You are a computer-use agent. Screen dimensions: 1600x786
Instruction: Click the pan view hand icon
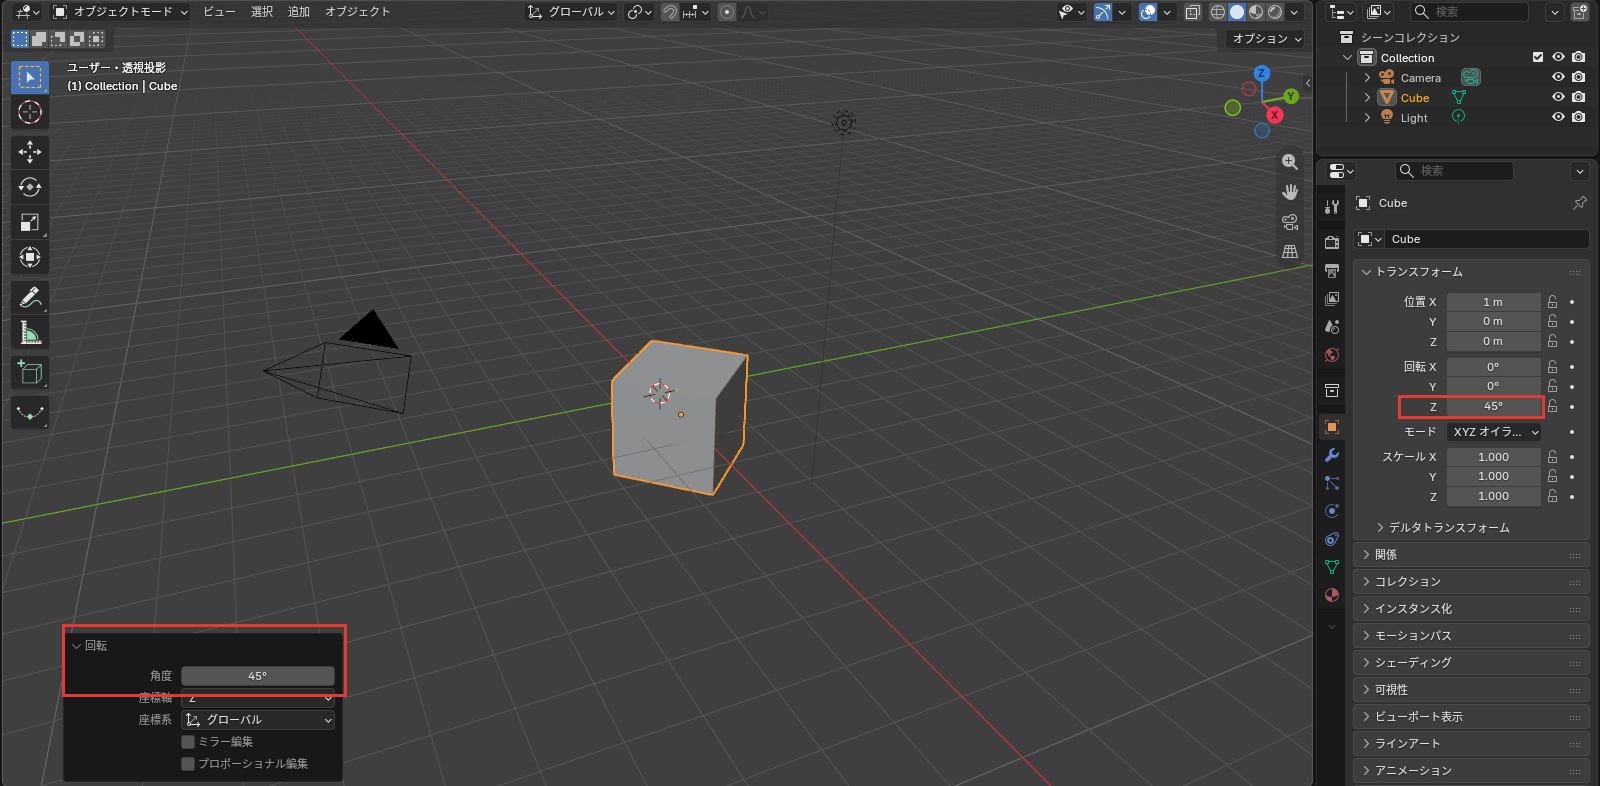(x=1290, y=192)
